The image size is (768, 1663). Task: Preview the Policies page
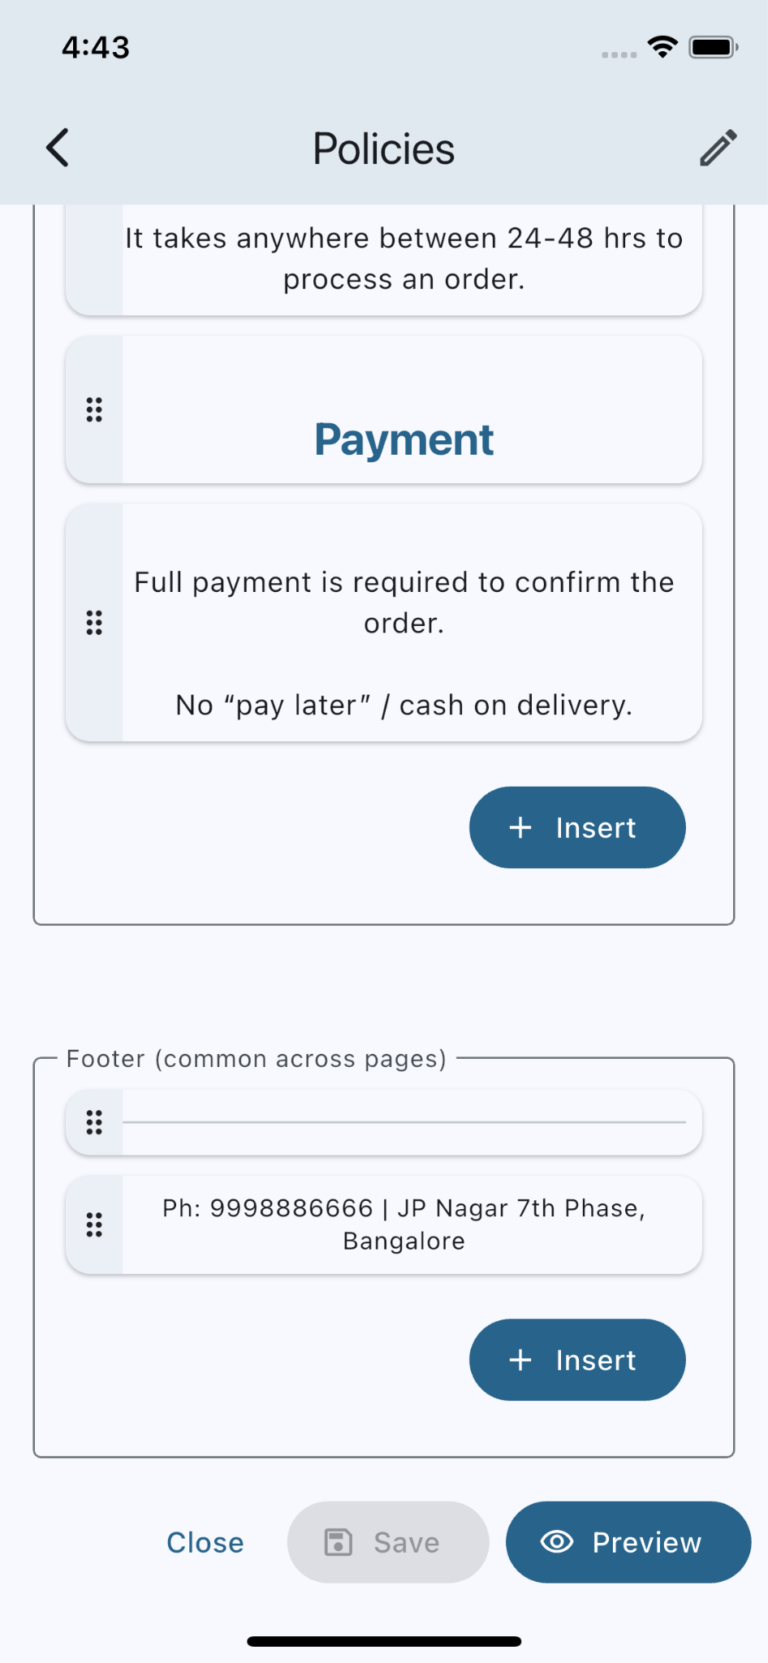coord(627,1542)
